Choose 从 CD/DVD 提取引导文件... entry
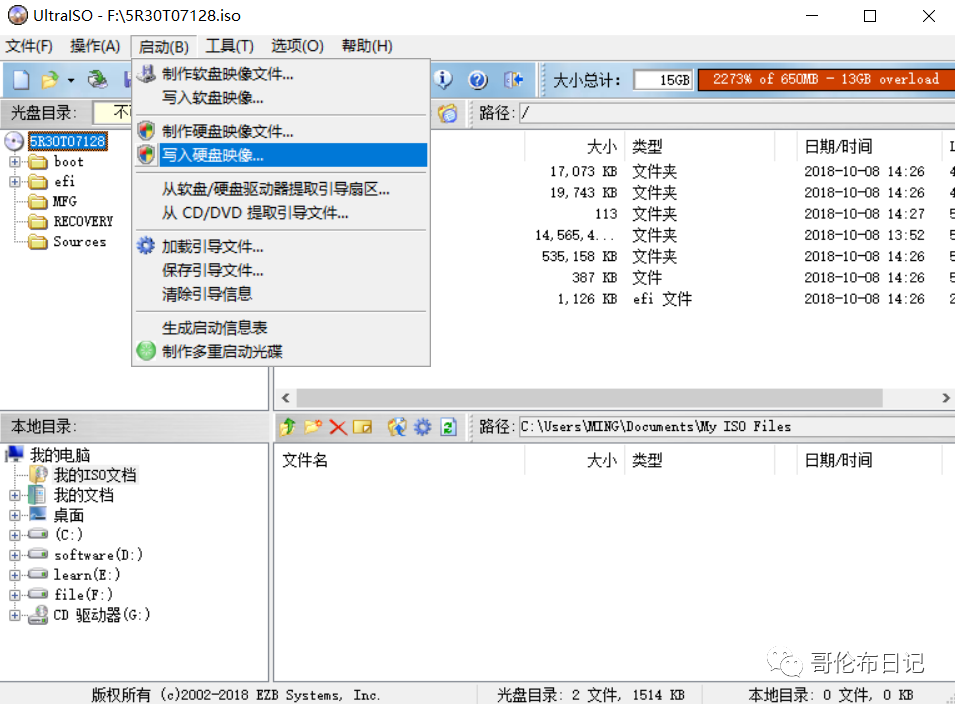Image resolution: width=955 pixels, height=704 pixels. [x=281, y=213]
